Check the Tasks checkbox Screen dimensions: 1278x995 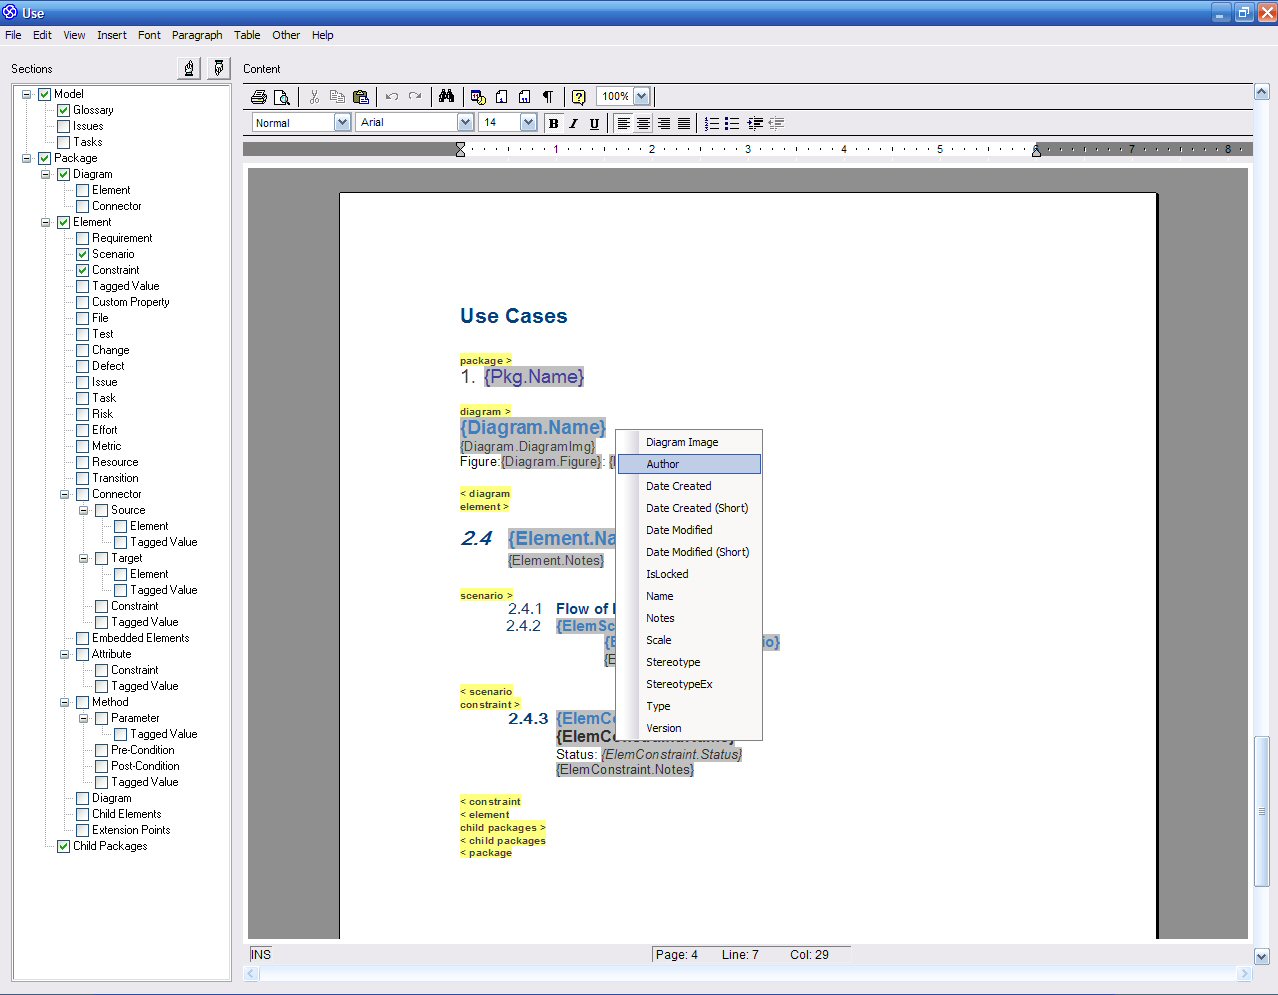pos(63,142)
